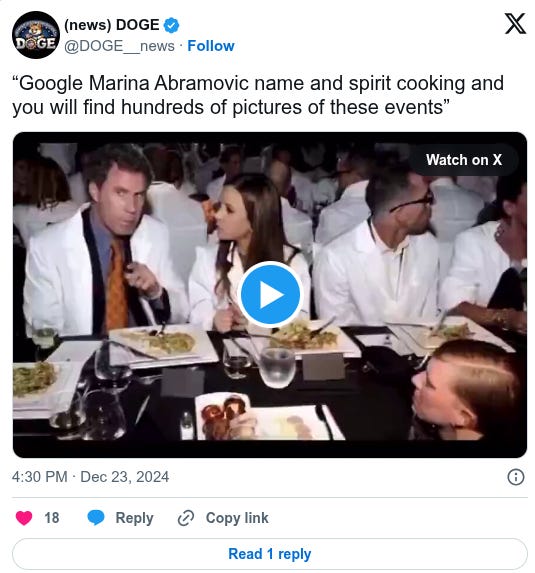Click the blue reply speech bubble icon

96,518
